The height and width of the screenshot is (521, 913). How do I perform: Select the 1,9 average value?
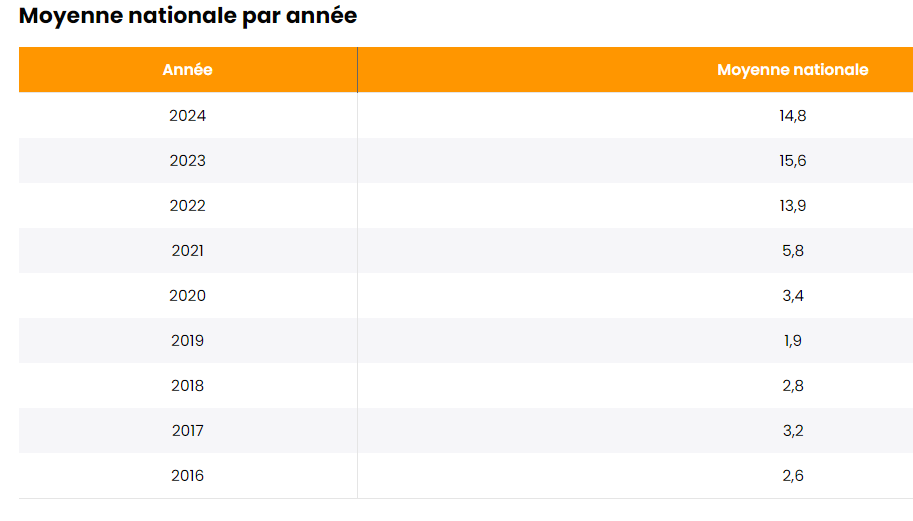[792, 341]
